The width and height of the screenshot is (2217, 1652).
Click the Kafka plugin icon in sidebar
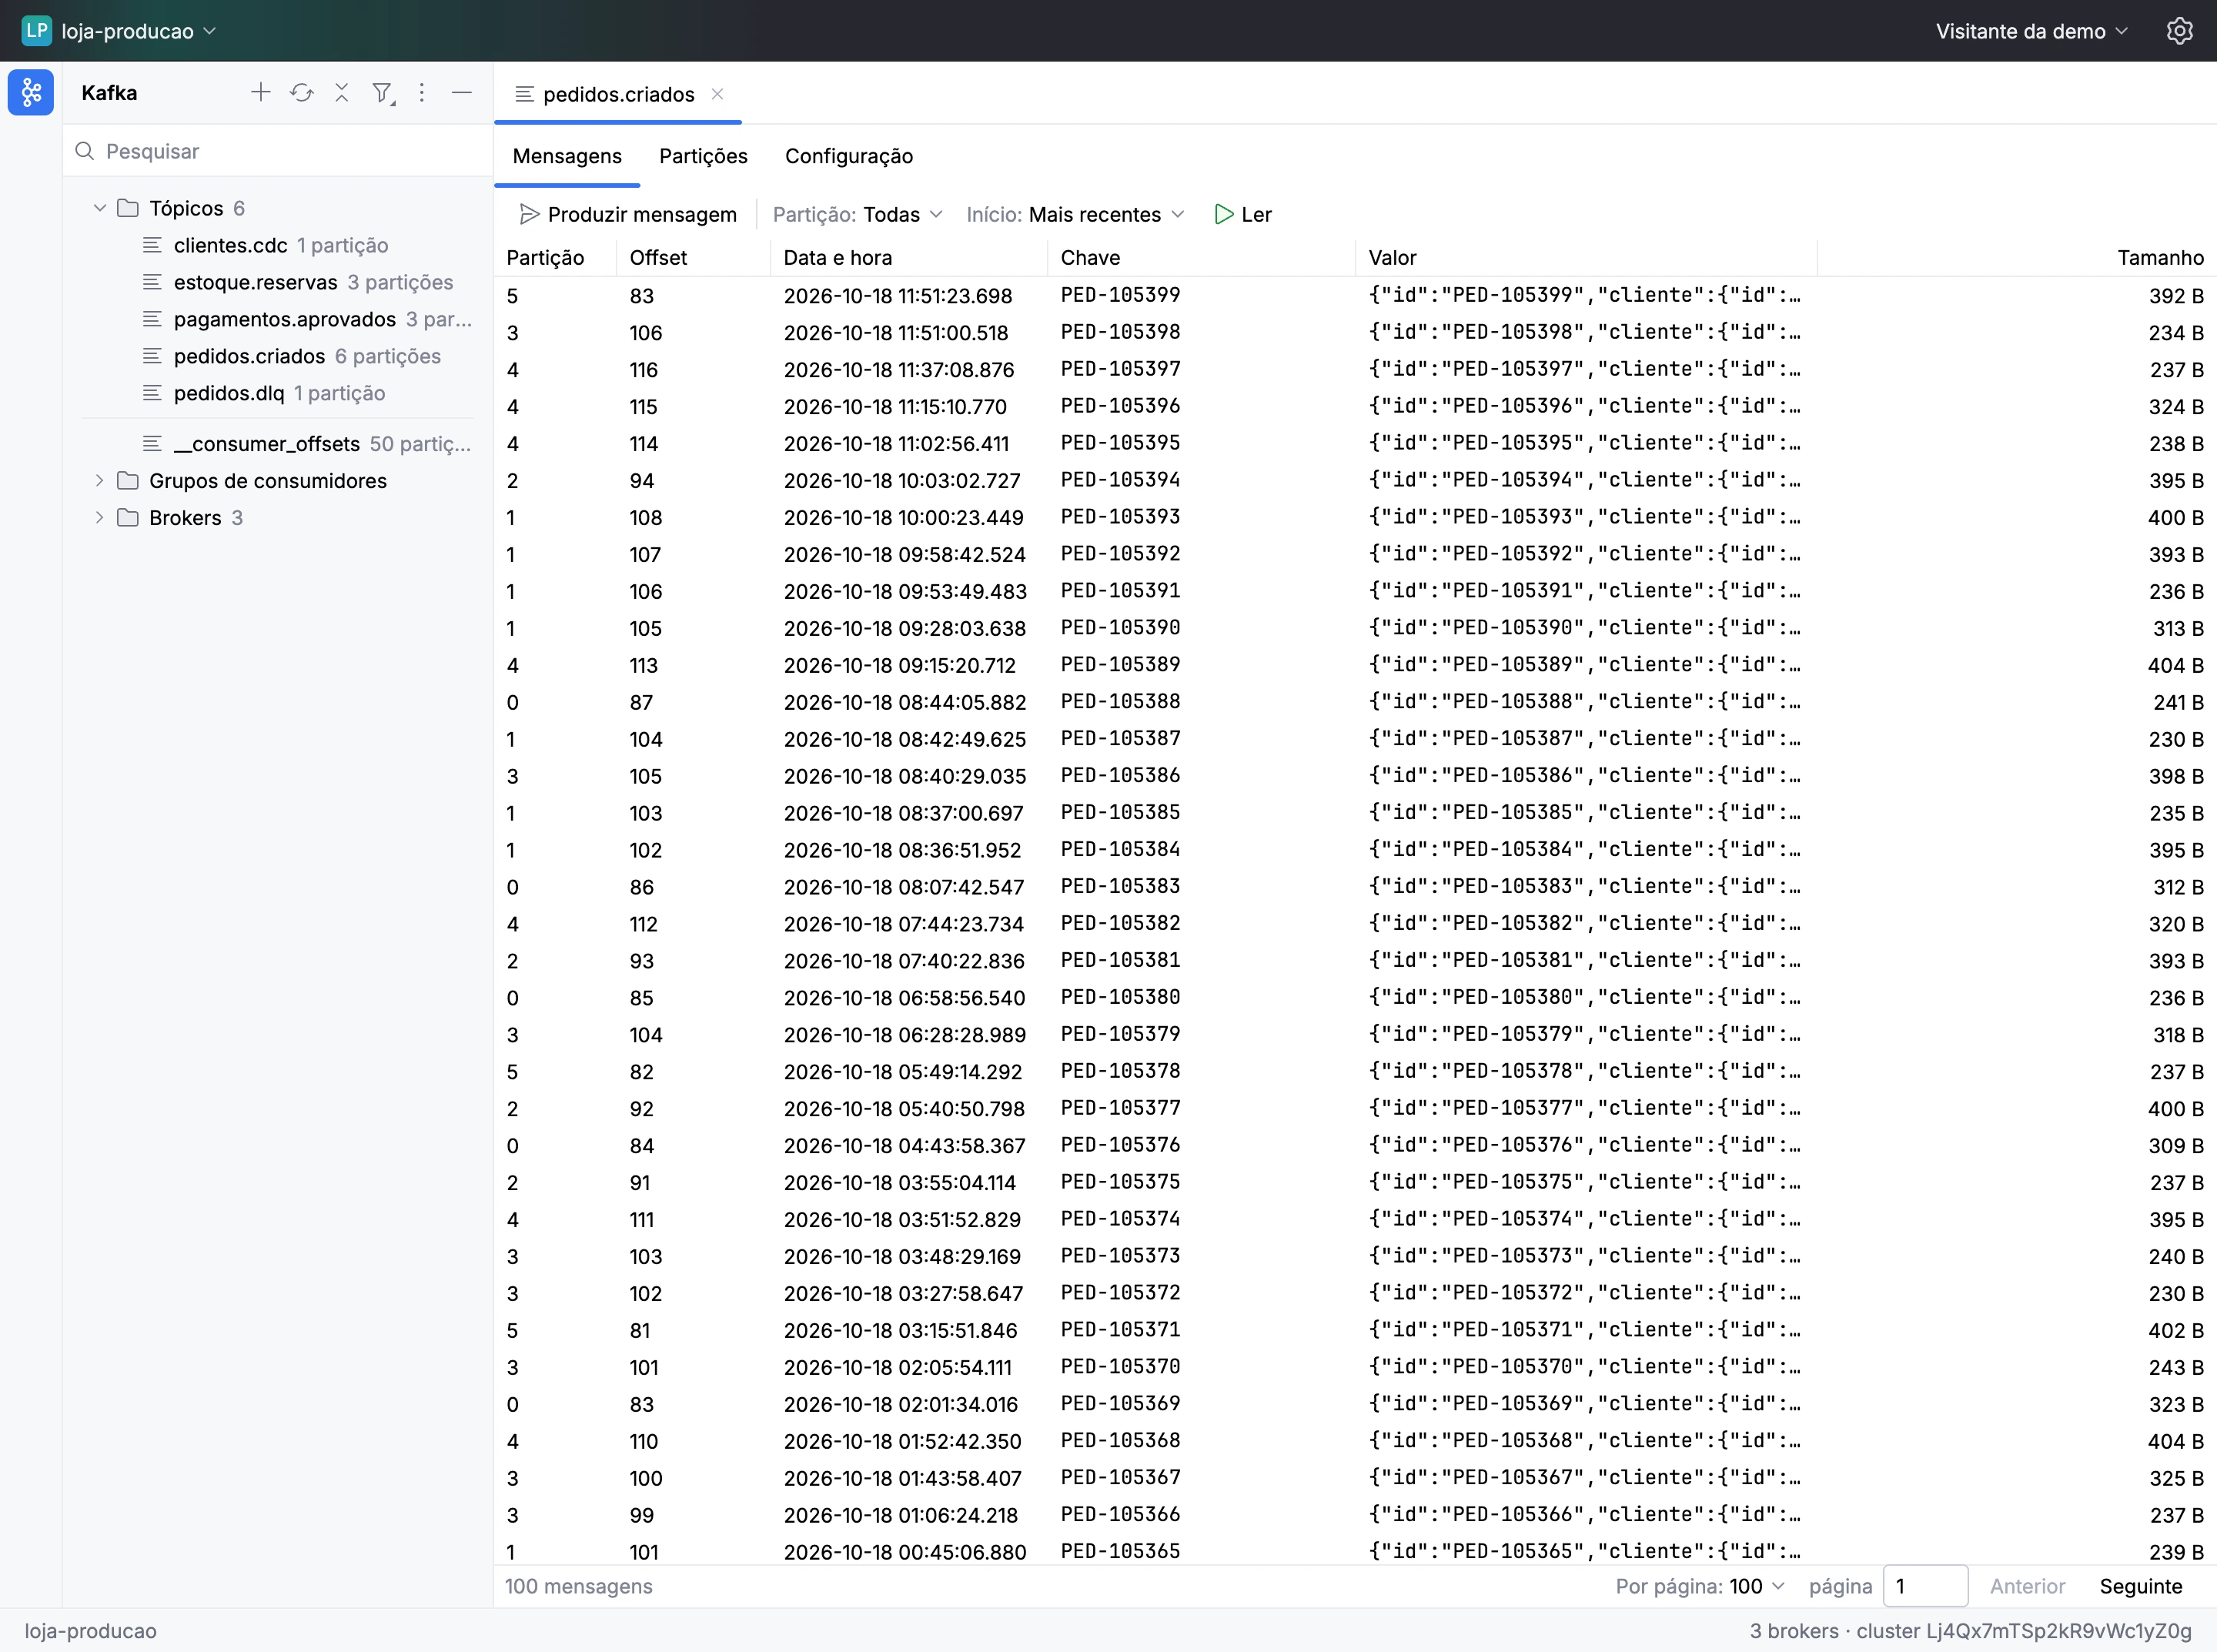point(31,93)
